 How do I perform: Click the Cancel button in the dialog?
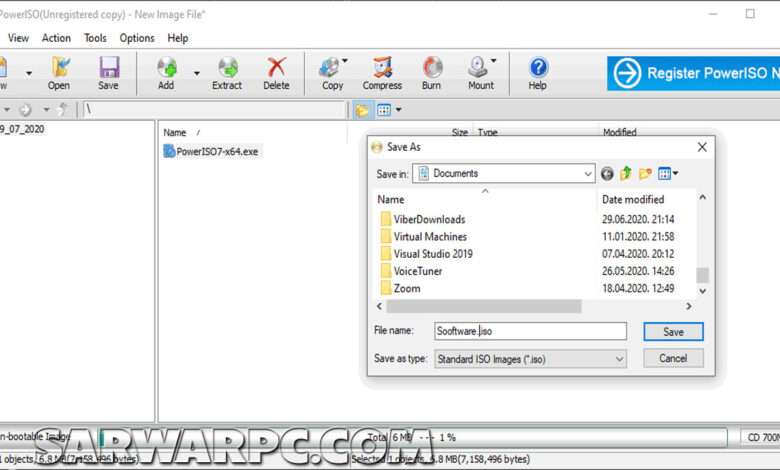(674, 358)
